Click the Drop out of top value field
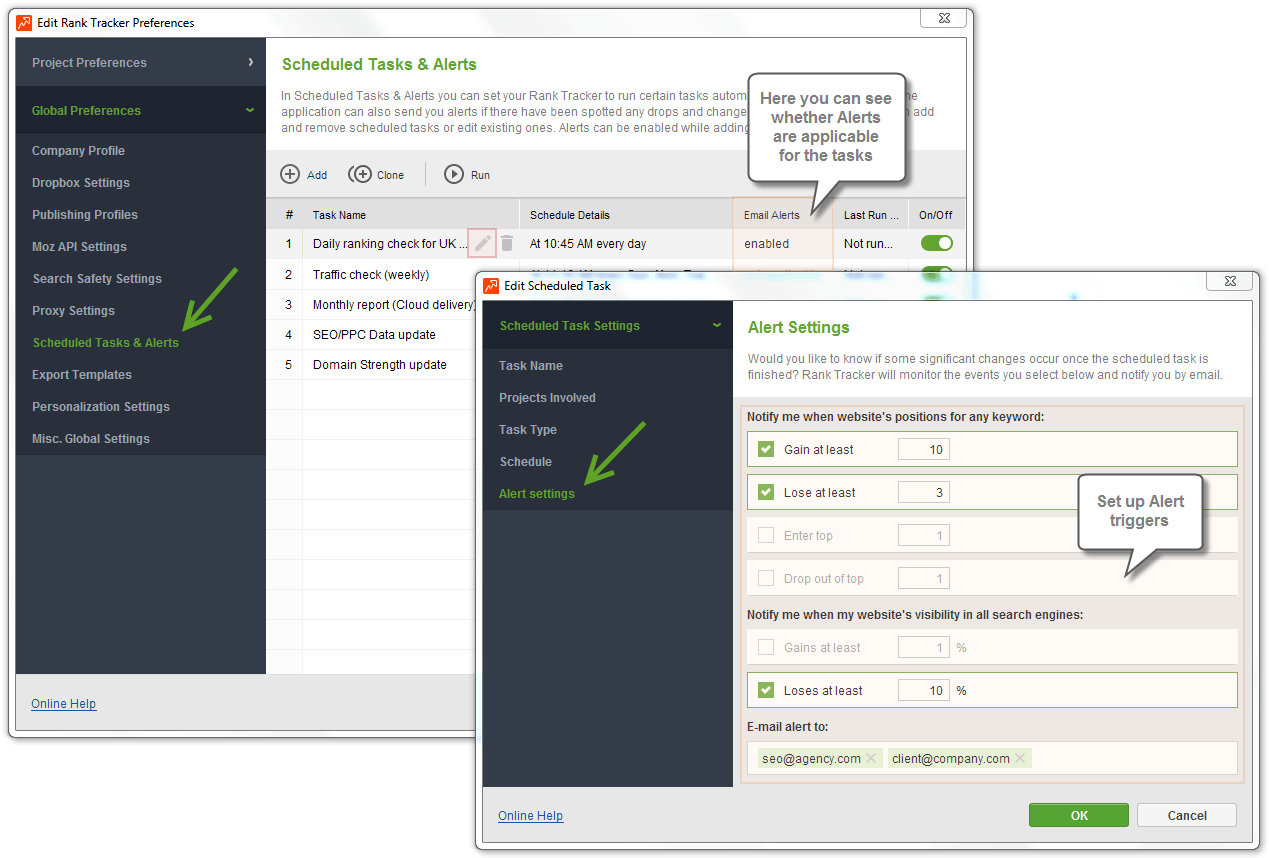The height and width of the screenshot is (858, 1269). tap(923, 578)
